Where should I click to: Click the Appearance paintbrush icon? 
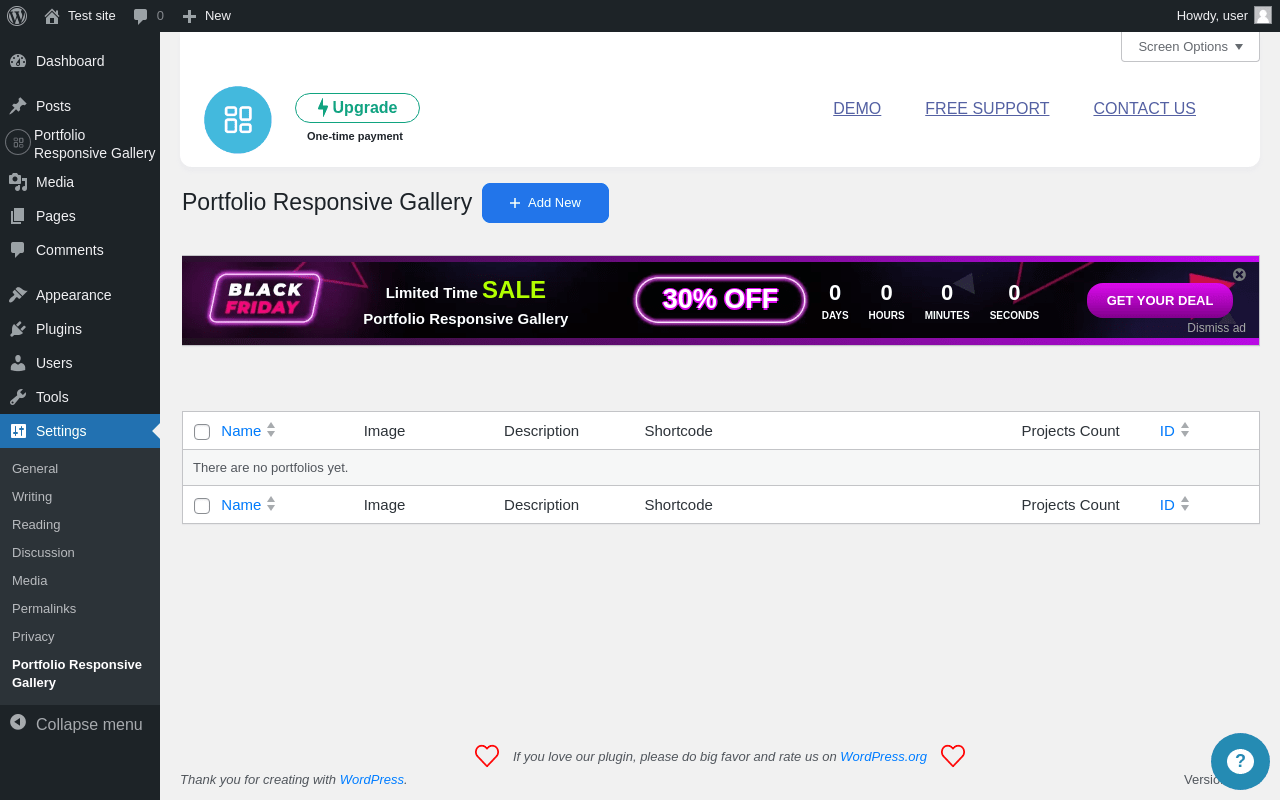(x=18, y=295)
